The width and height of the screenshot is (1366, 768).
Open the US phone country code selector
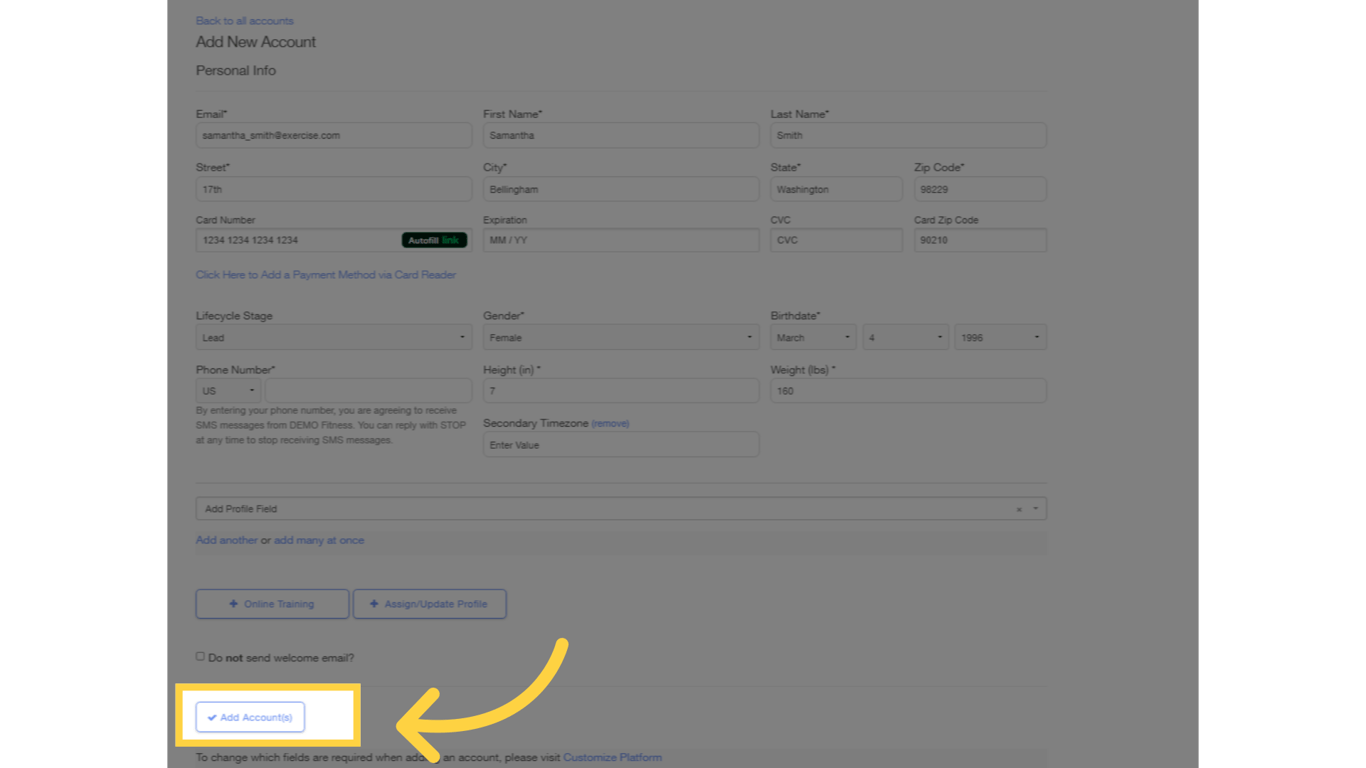click(227, 391)
